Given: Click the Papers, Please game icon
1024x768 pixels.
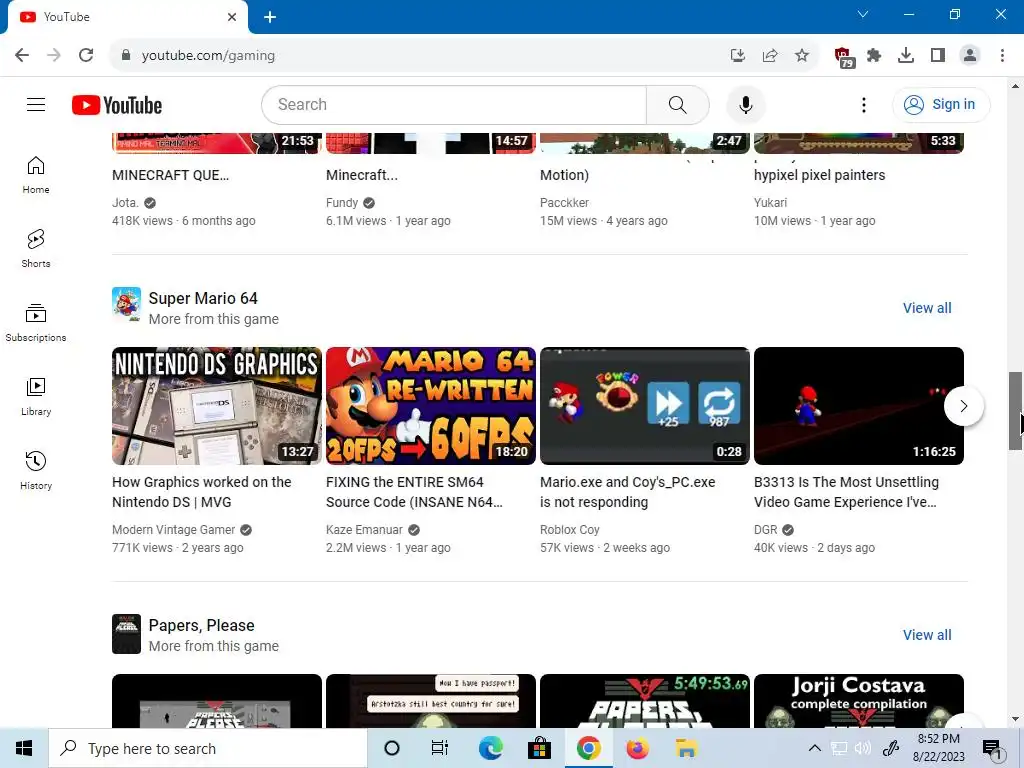Looking at the screenshot, I should [x=126, y=633].
